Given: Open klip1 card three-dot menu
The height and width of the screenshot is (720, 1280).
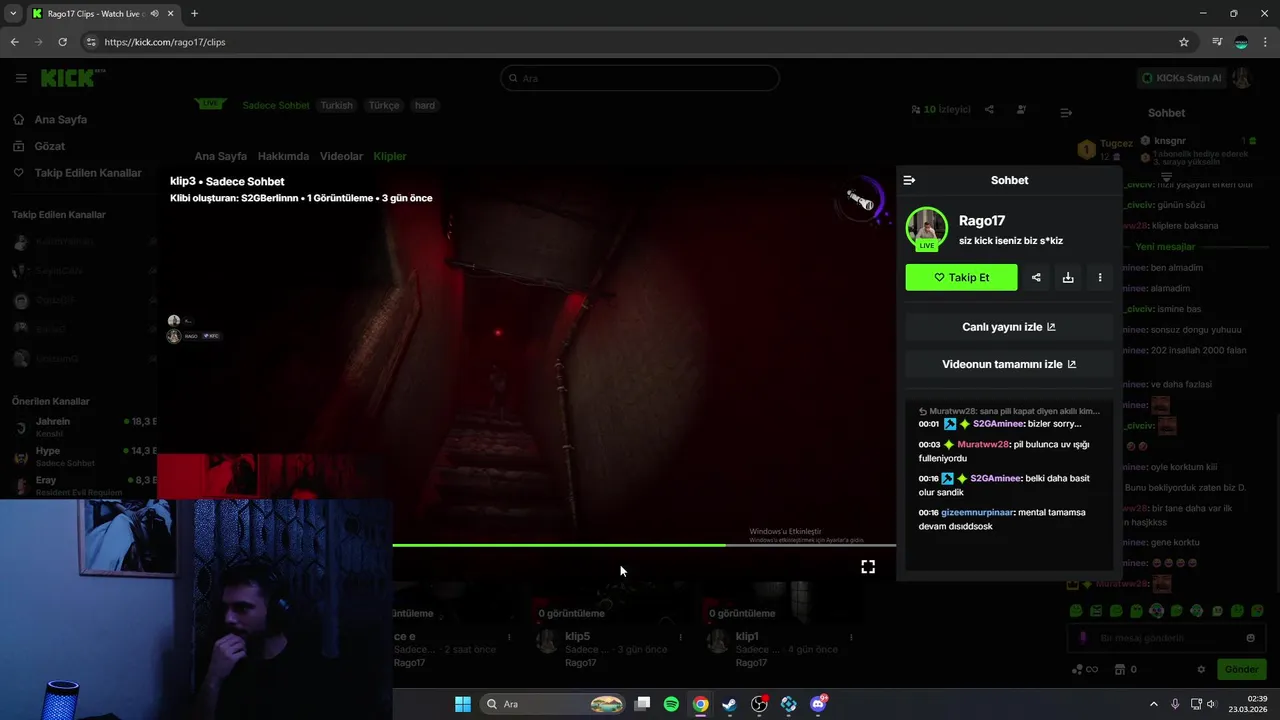Looking at the screenshot, I should tap(852, 637).
